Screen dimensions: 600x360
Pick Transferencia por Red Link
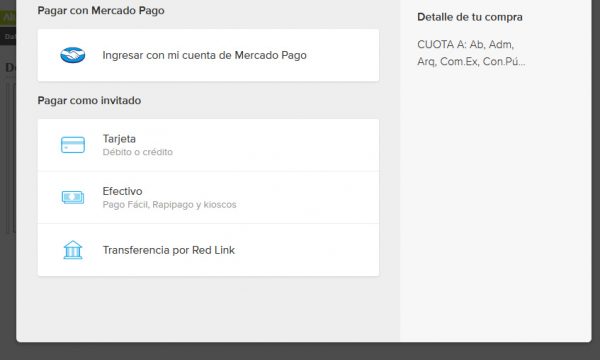[208, 250]
